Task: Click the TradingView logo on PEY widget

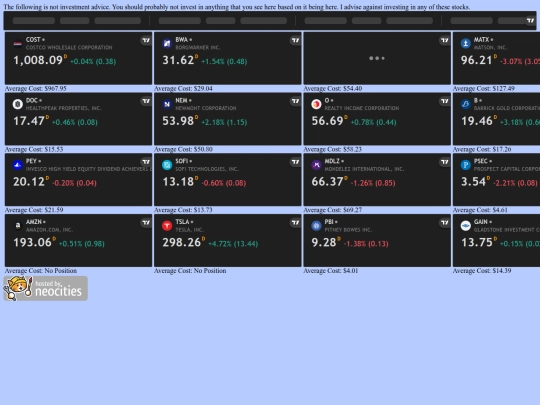Action: click(x=146, y=162)
